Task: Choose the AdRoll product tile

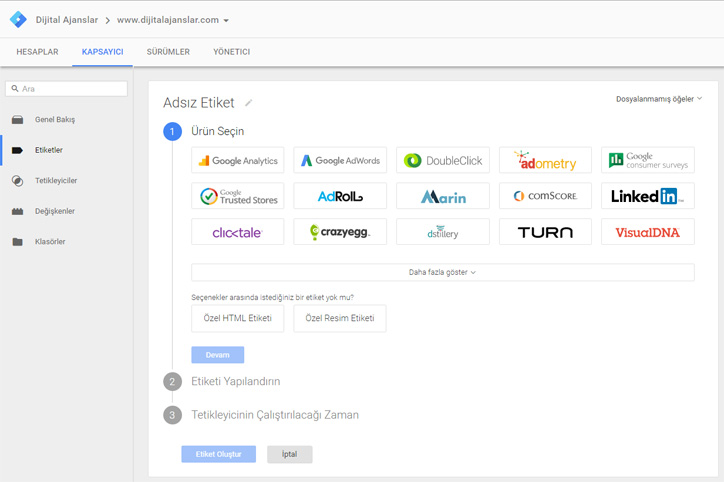Action: 340,196
